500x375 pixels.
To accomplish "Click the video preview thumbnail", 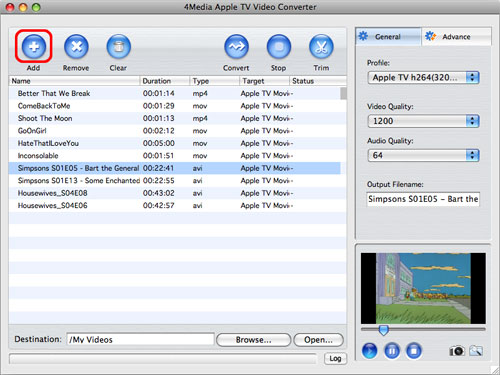I will point(423,288).
